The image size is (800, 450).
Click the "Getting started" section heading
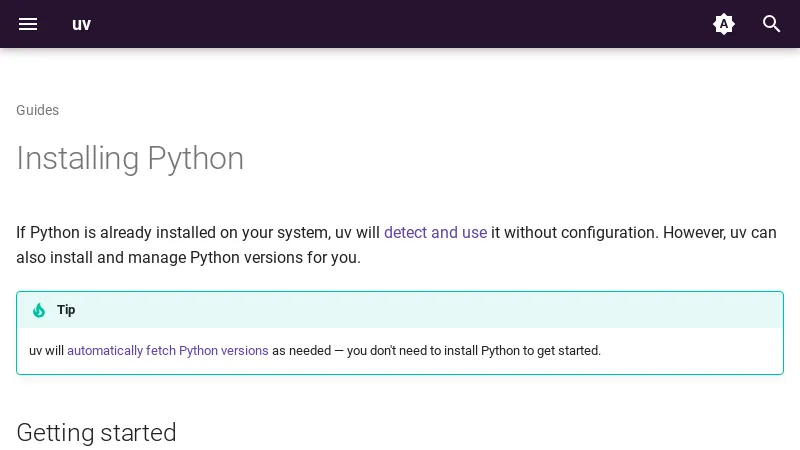coord(96,432)
